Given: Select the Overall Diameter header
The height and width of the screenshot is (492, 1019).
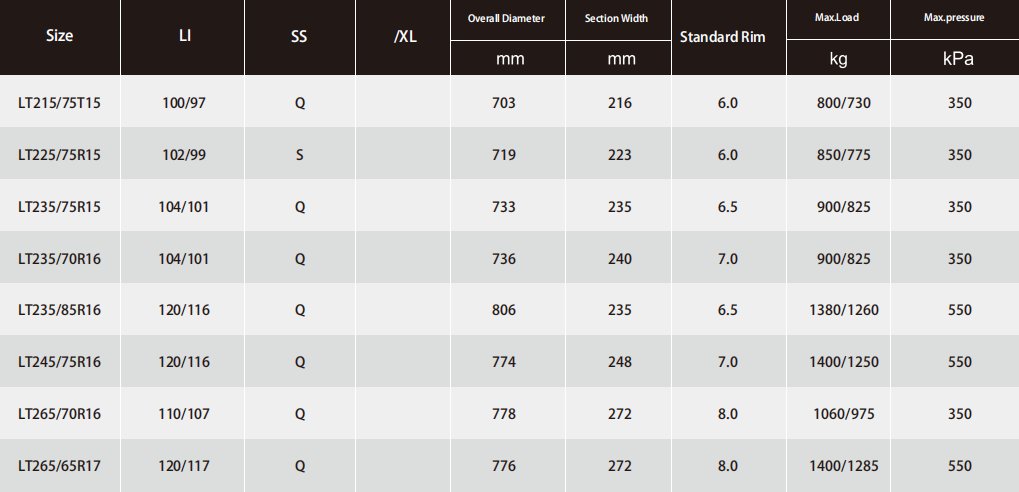Looking at the screenshot, I should point(507,20).
